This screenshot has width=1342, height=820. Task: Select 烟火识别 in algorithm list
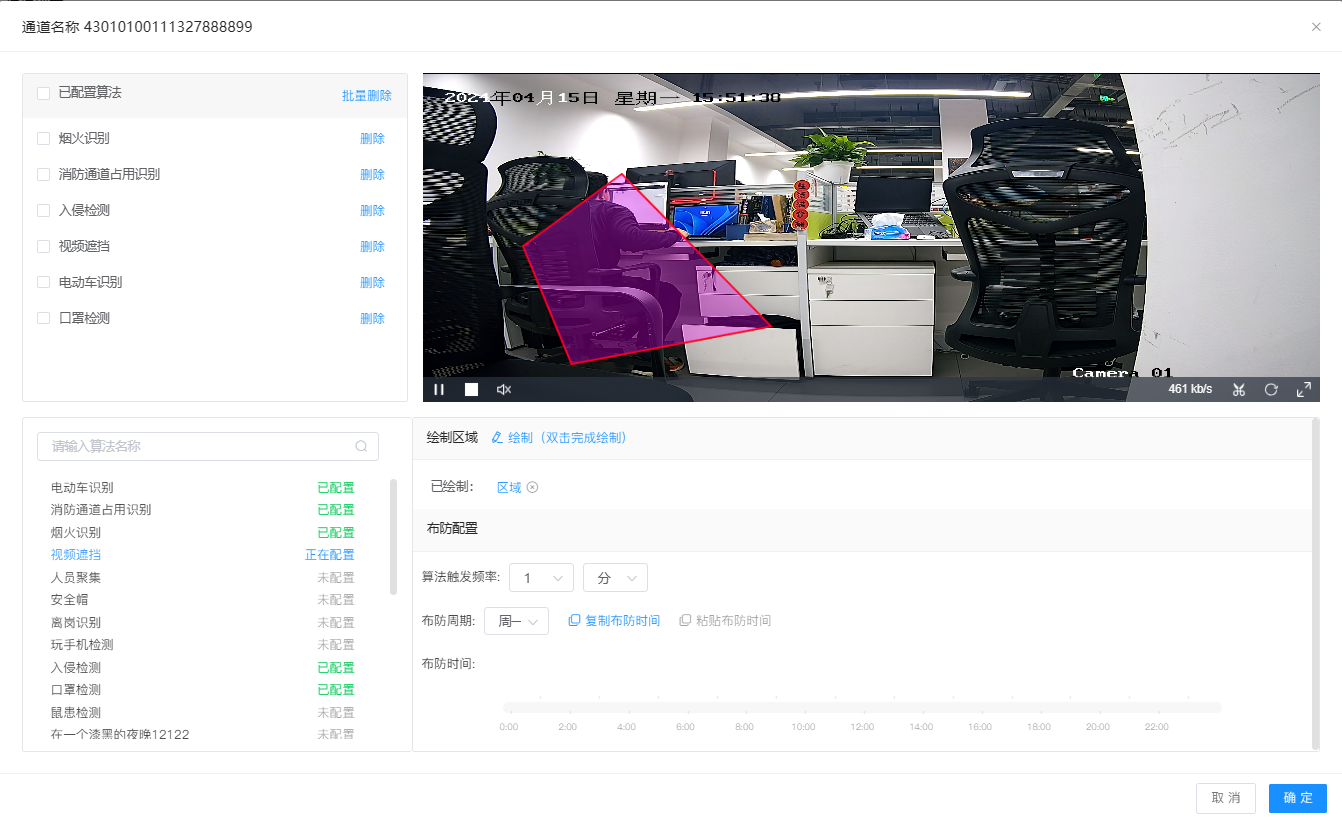(x=76, y=533)
